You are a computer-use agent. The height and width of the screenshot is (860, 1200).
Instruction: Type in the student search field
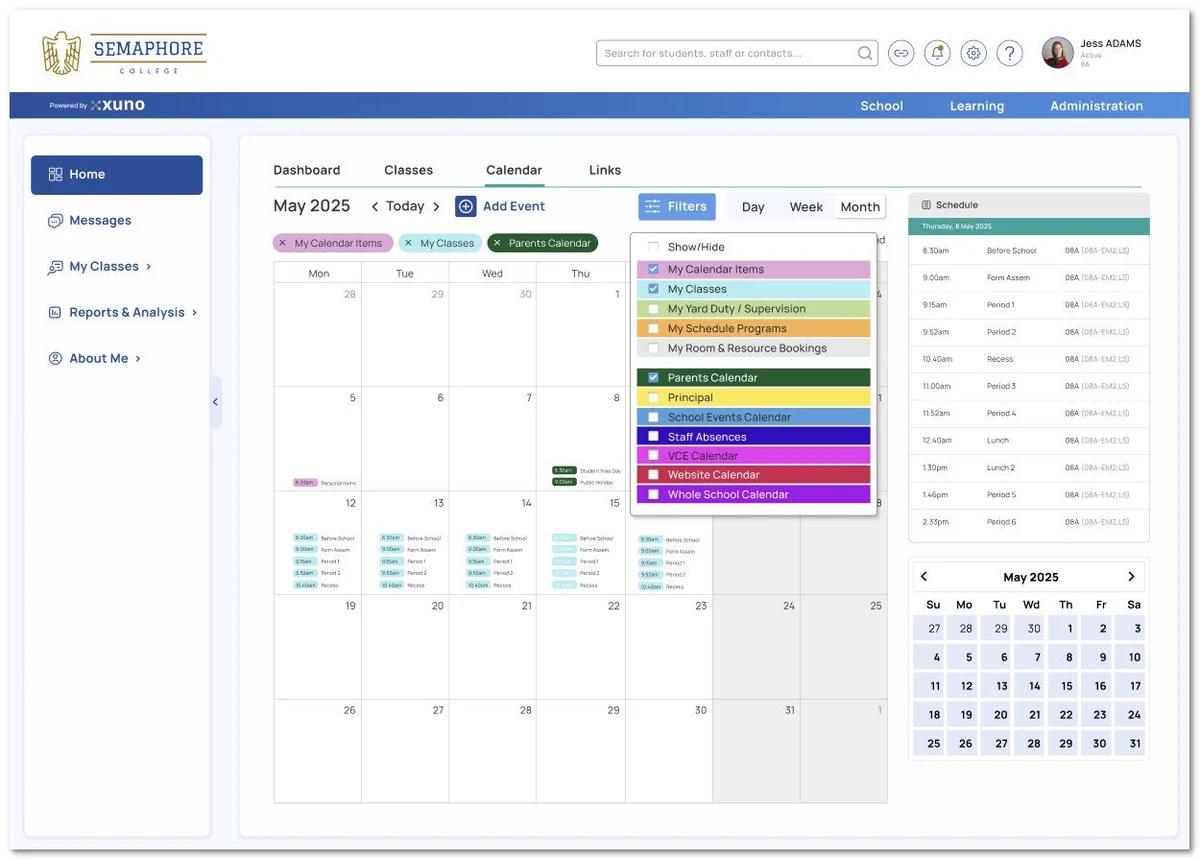click(x=725, y=53)
